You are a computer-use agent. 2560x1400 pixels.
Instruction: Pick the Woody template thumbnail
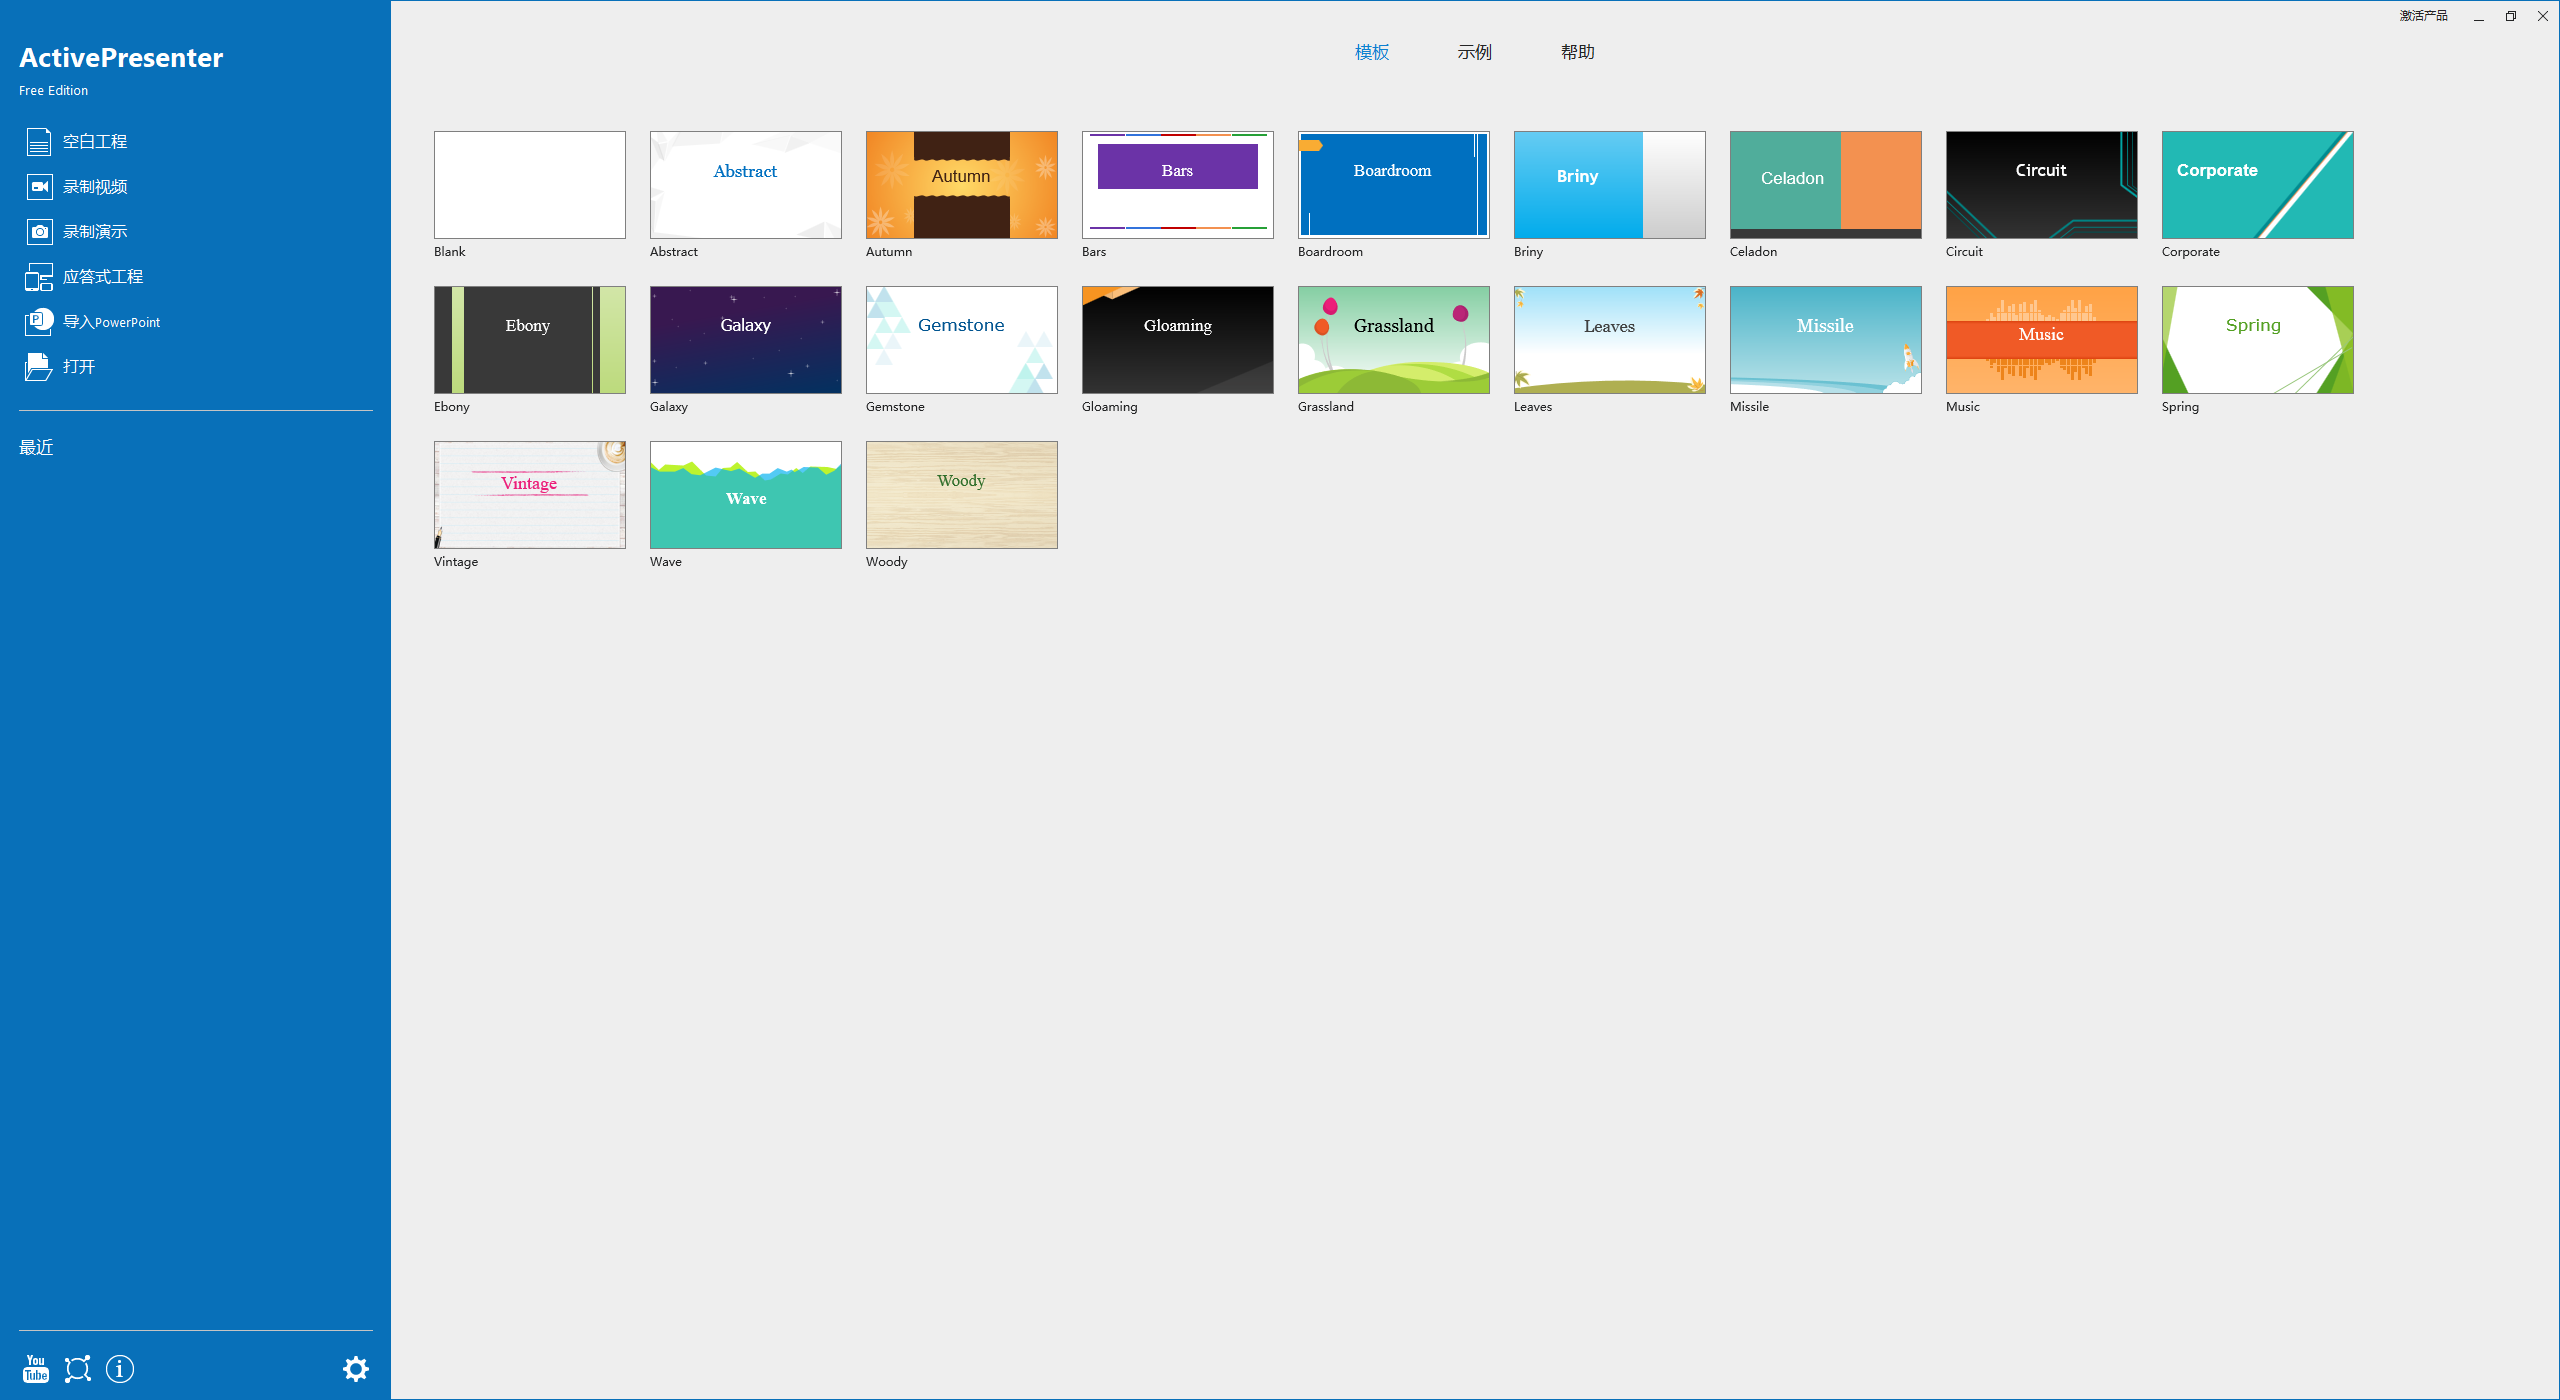pyautogui.click(x=961, y=495)
